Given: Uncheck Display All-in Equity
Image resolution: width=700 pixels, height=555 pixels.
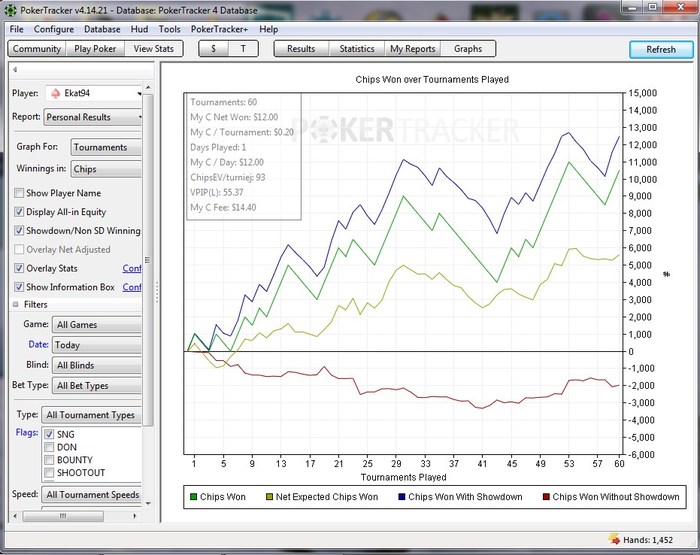Looking at the screenshot, I should (19, 212).
